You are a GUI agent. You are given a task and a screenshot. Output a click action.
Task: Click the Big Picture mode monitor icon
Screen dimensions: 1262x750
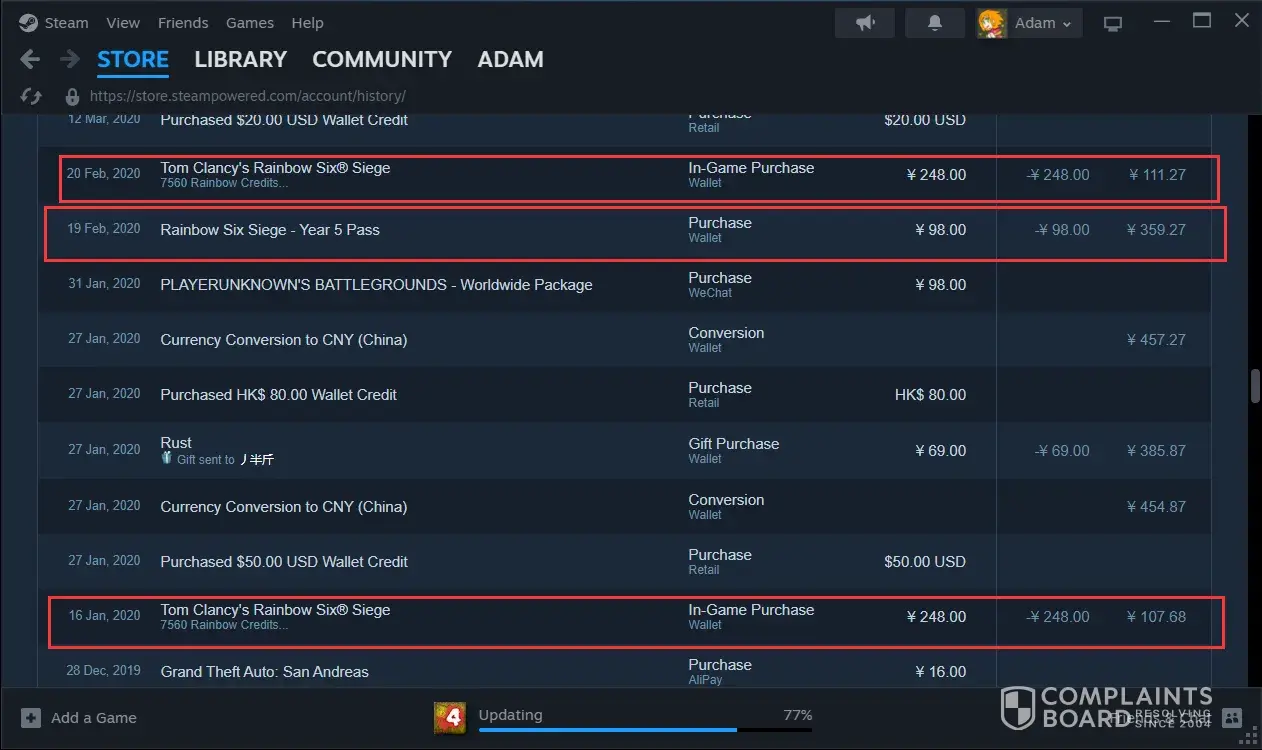coord(1113,23)
